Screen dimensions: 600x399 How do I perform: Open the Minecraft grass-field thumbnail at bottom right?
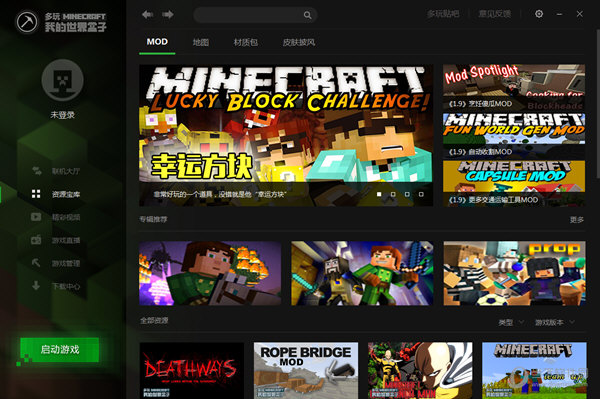(534, 370)
